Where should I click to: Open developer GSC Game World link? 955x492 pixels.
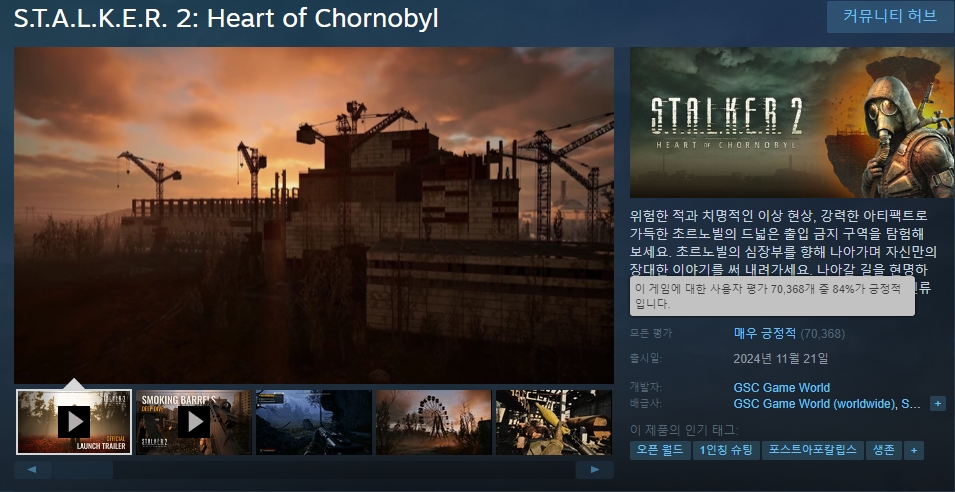pyautogui.click(x=781, y=388)
